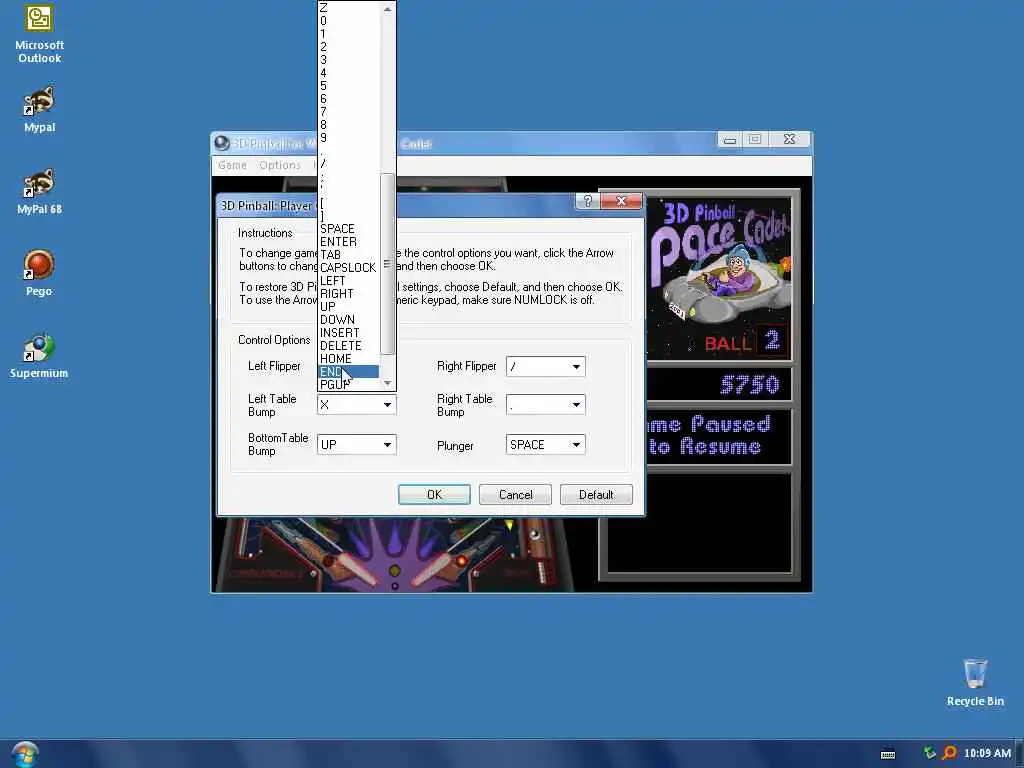Confirm key settings with the OK button

(x=434, y=494)
